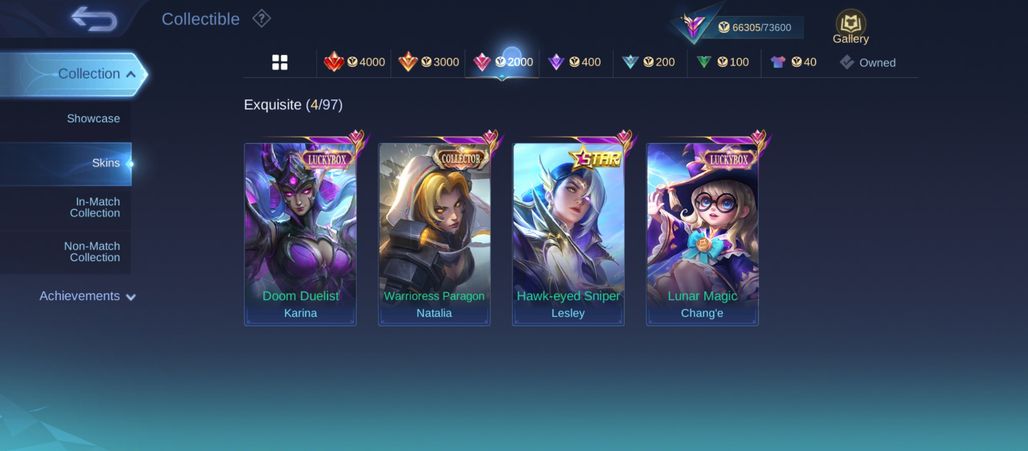
Task: Filter by green 100-point gem tier
Action: pos(722,62)
